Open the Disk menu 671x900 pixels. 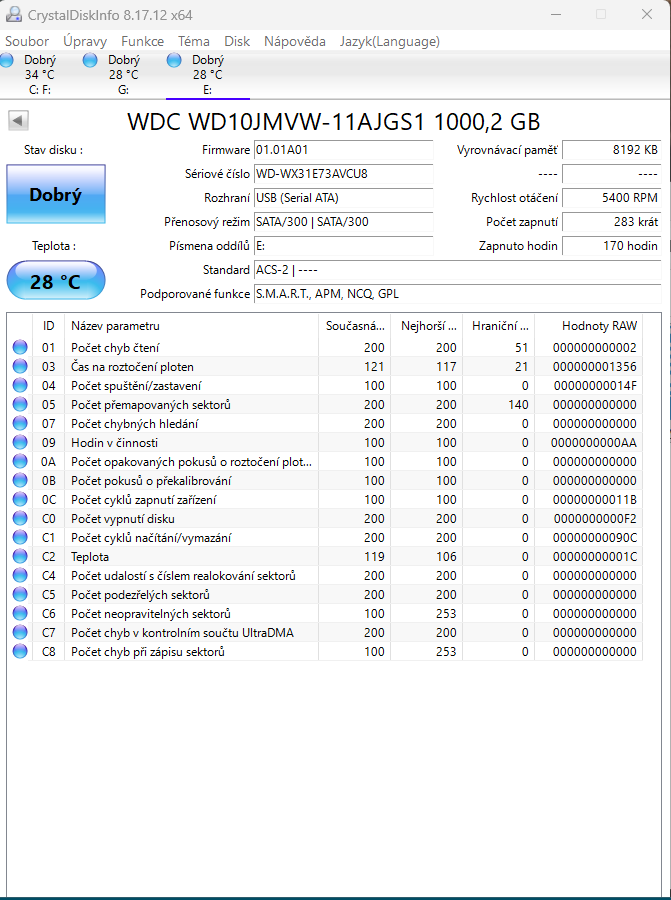(237, 41)
